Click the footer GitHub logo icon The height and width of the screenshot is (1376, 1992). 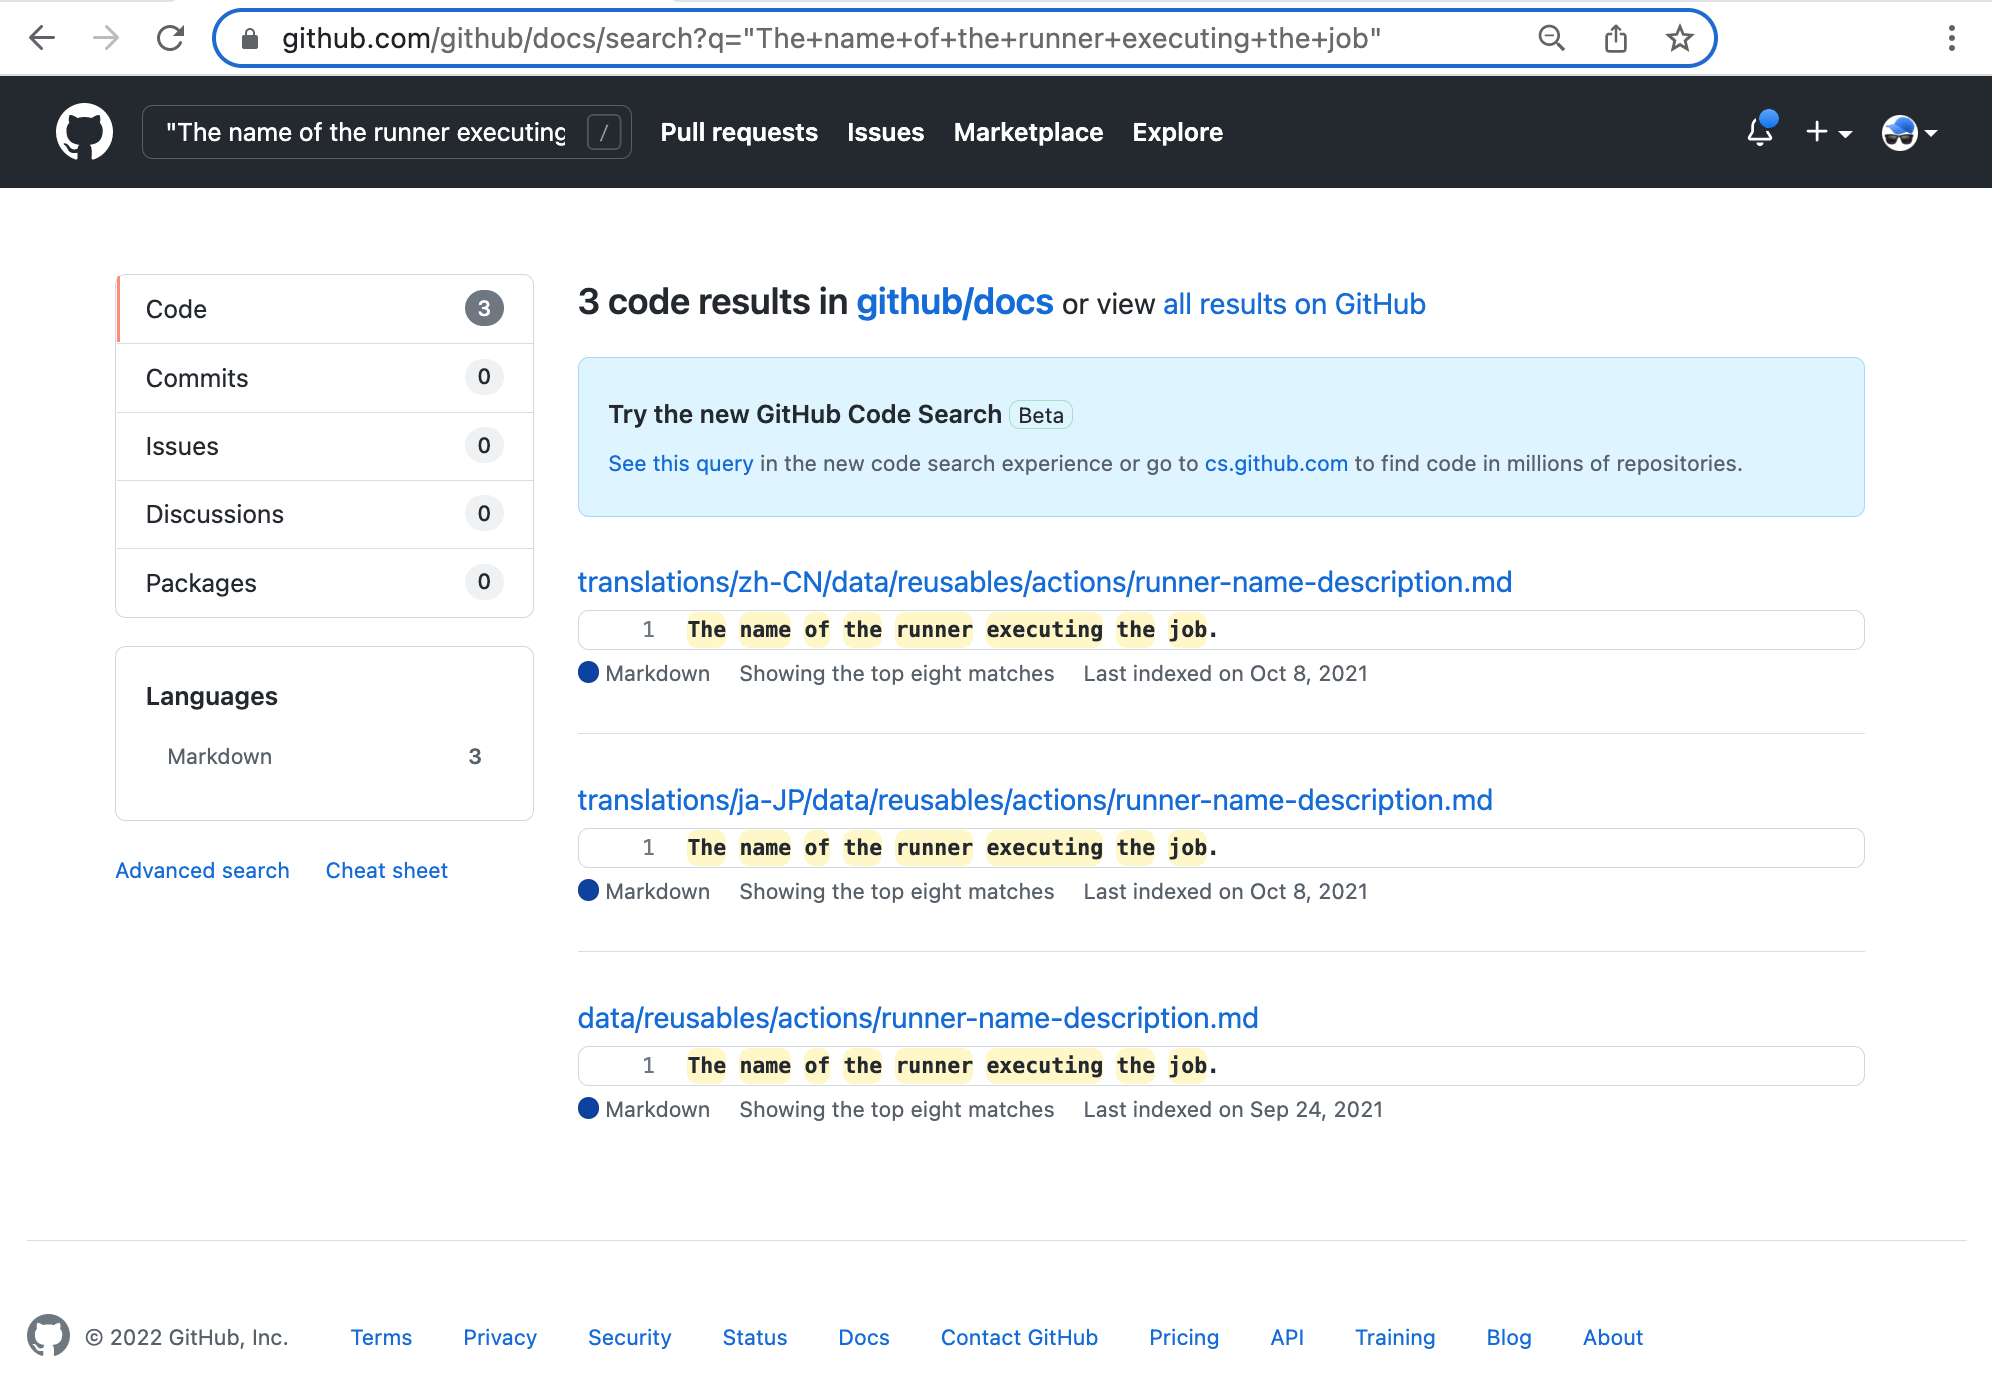(48, 1336)
